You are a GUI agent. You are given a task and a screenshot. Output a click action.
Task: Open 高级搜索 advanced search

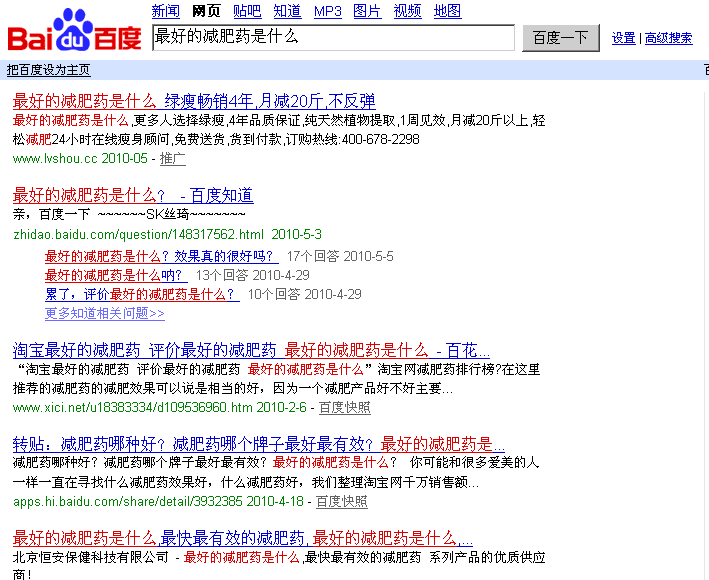coord(668,38)
